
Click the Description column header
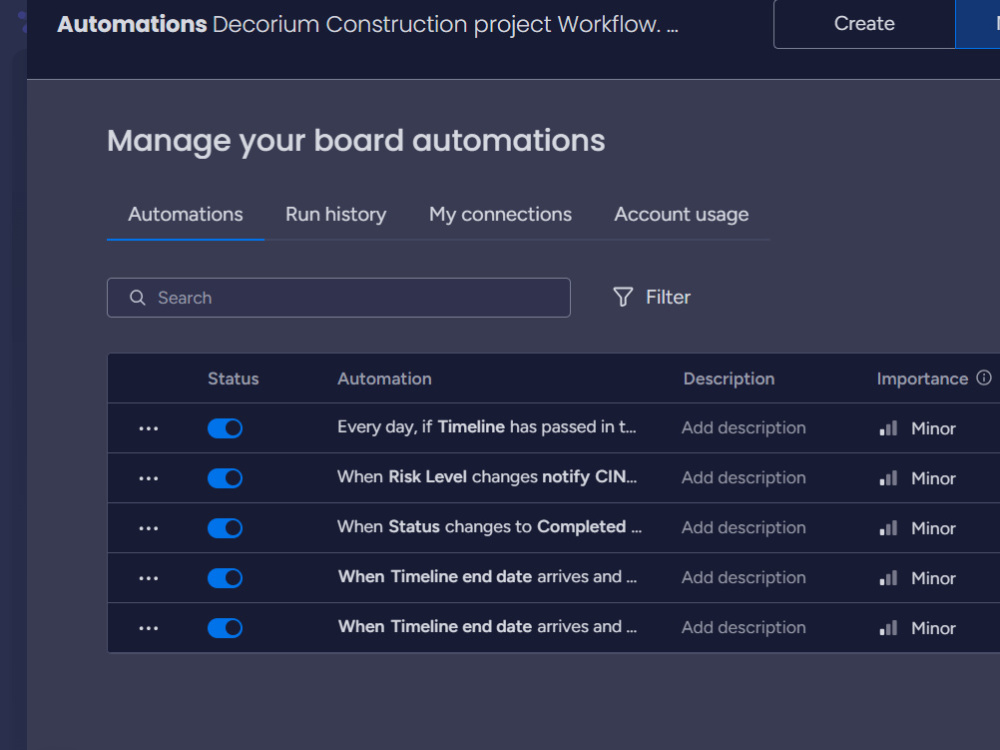point(729,379)
